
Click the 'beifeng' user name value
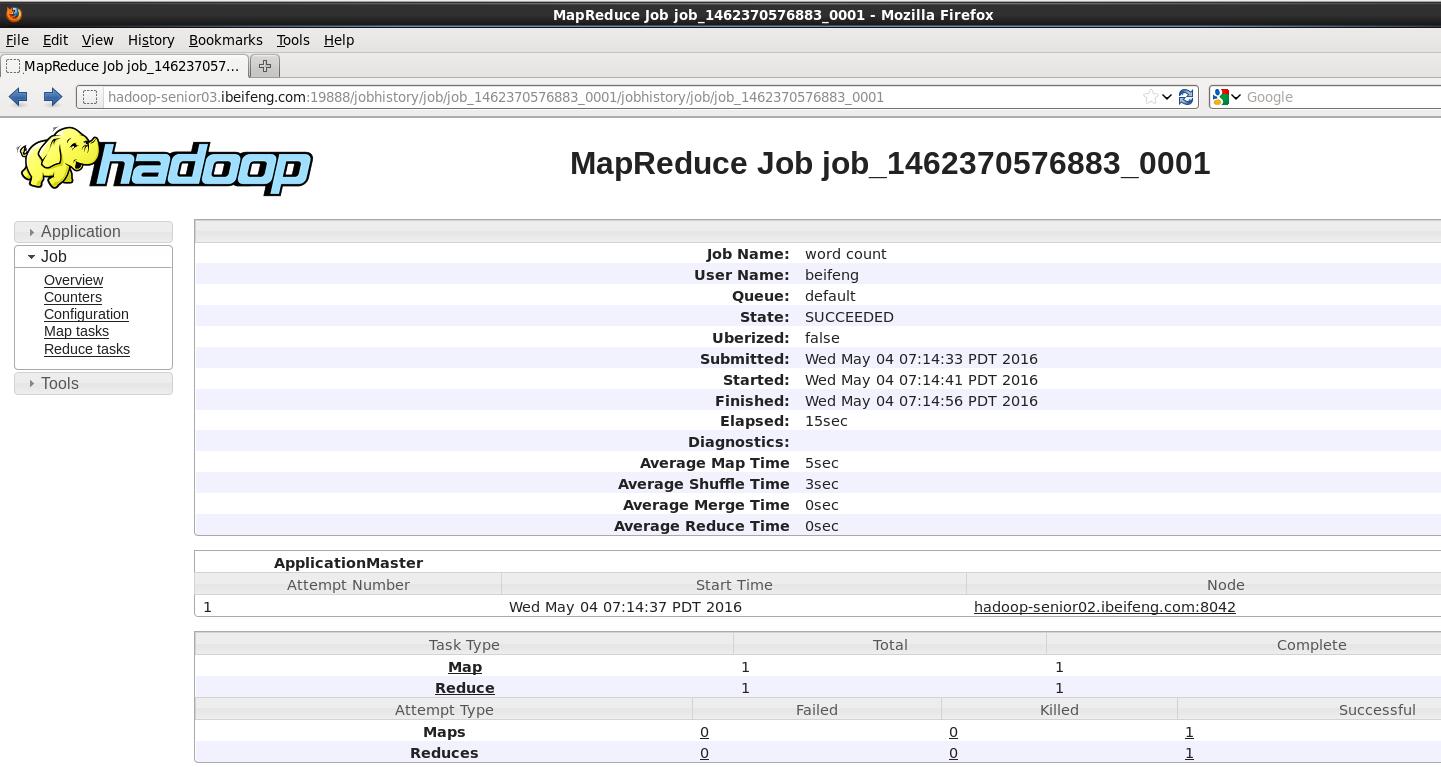[832, 275]
